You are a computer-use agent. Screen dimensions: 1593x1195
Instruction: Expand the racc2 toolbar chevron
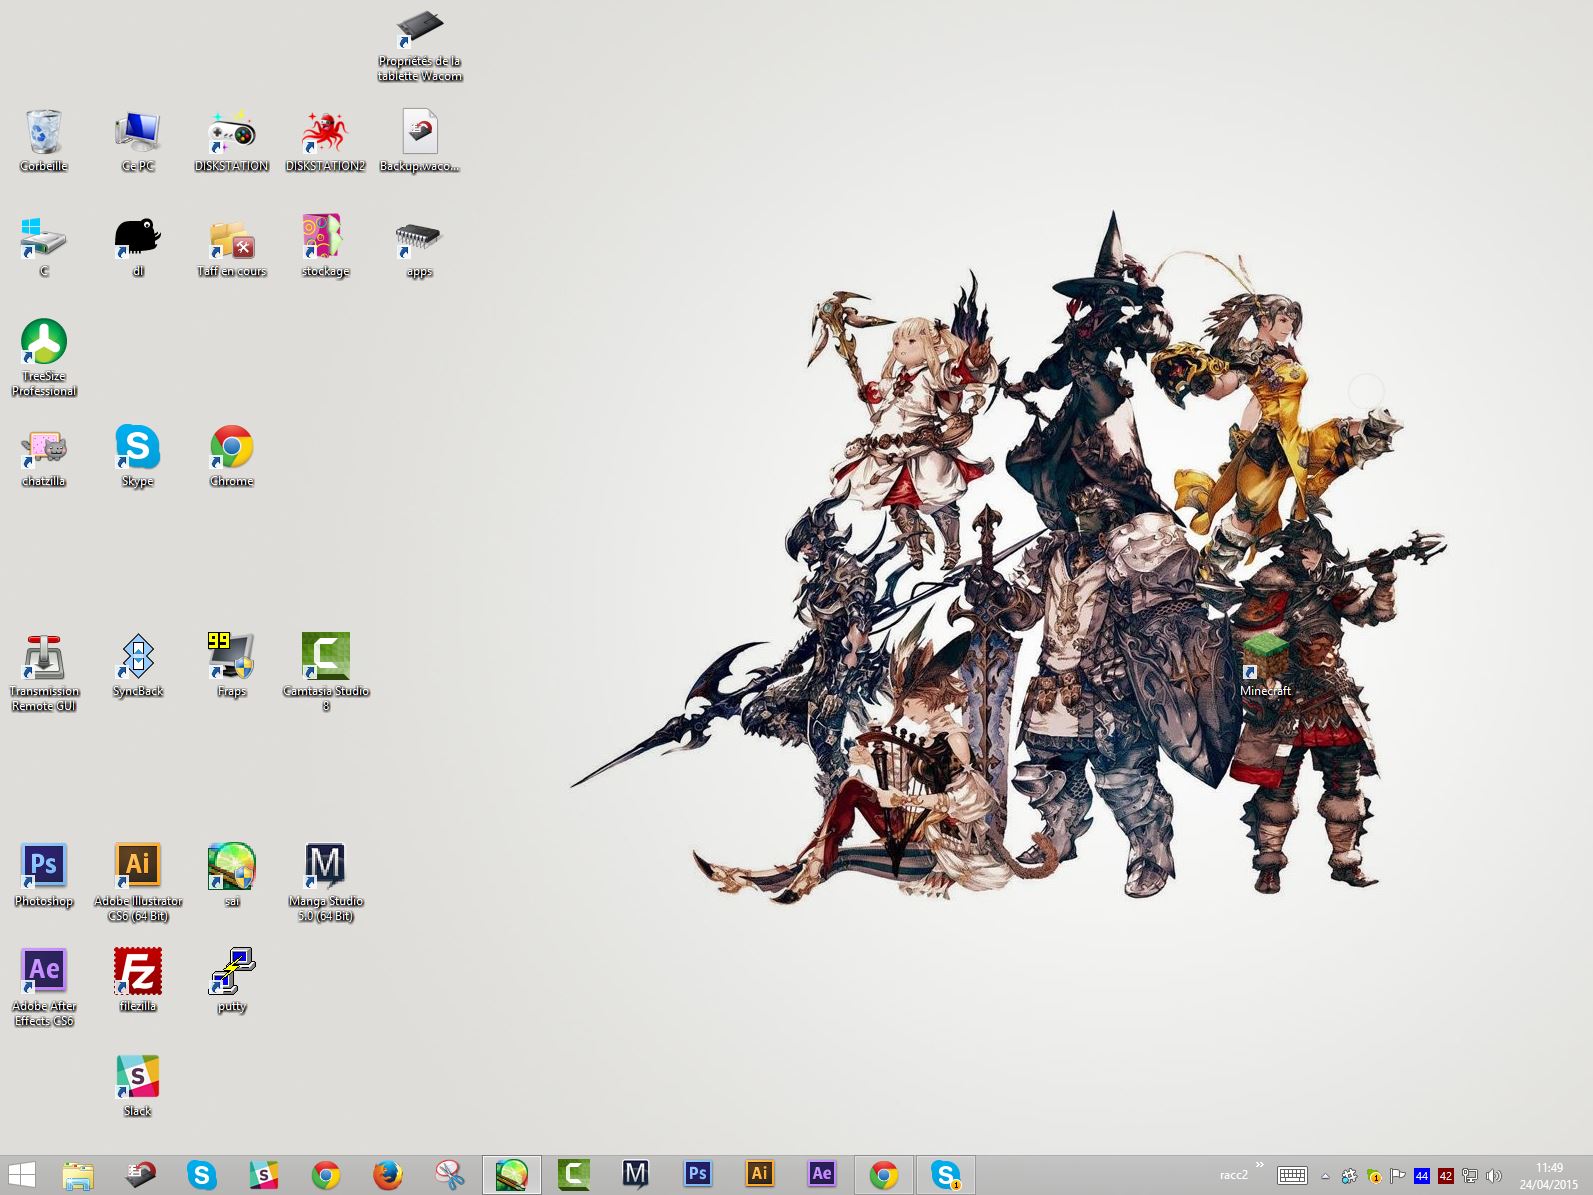1259,1165
